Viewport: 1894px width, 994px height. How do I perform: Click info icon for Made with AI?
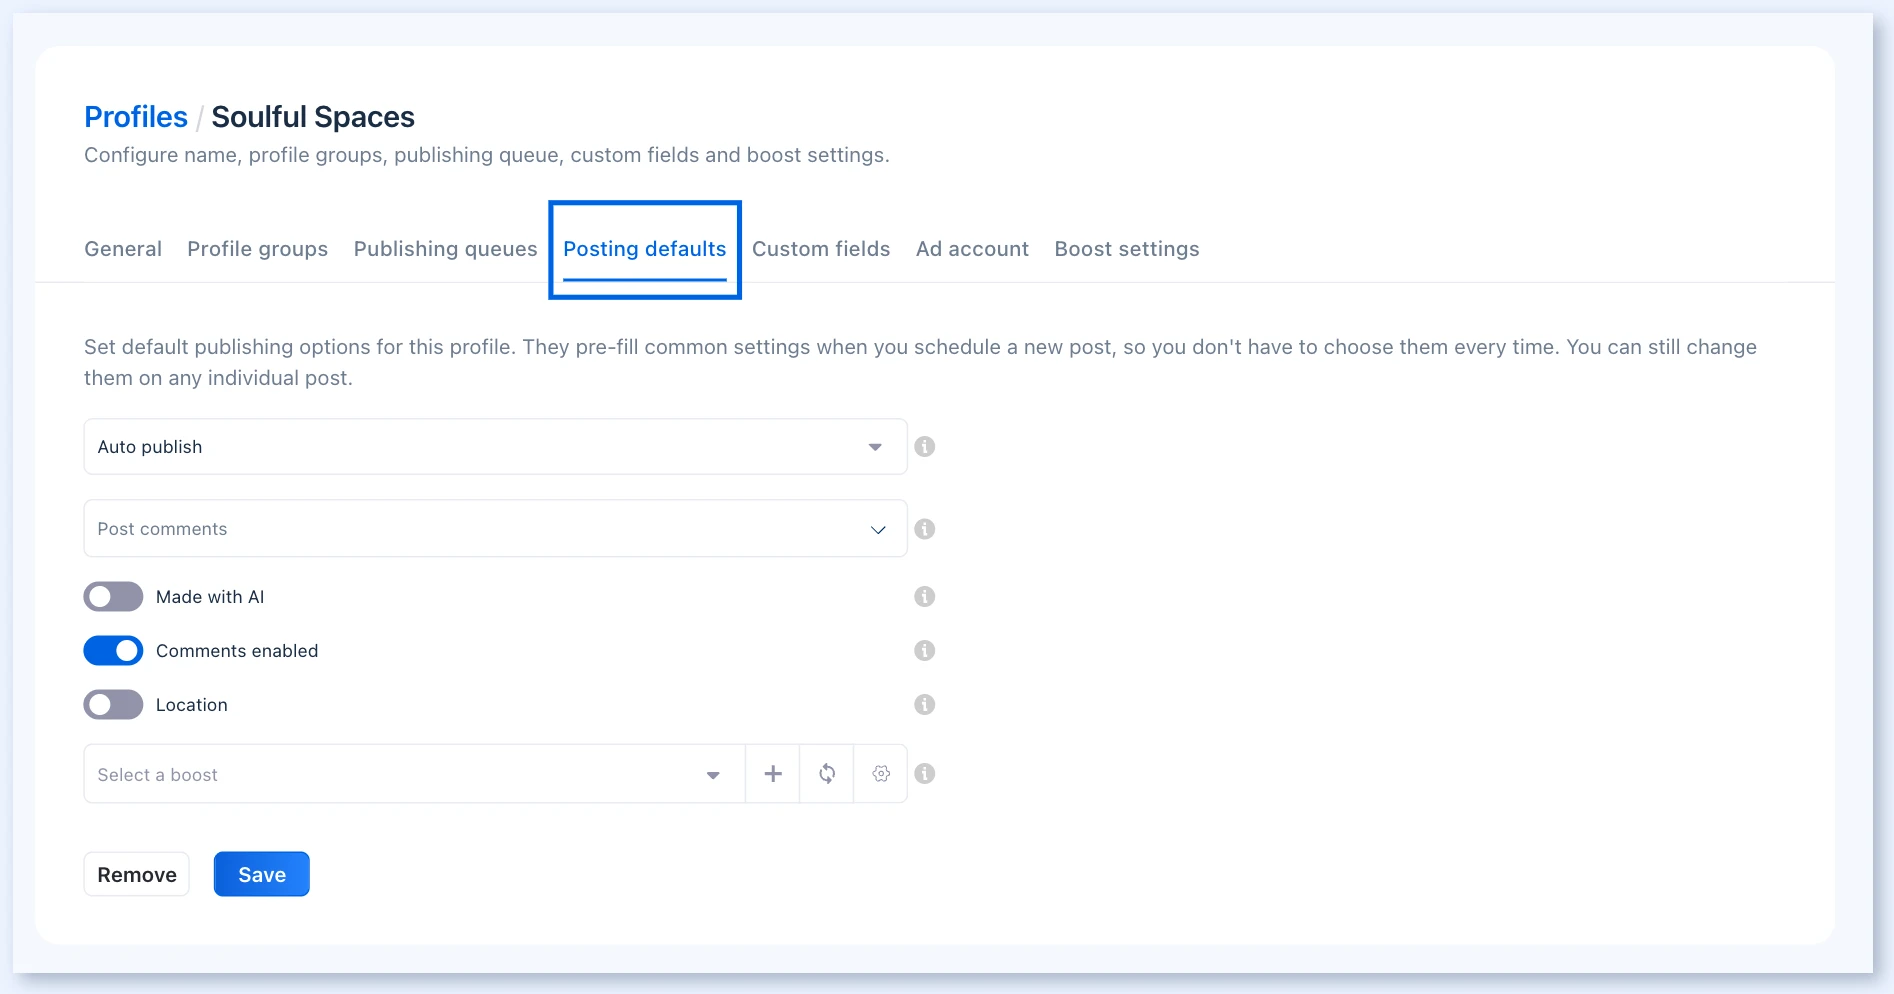[x=925, y=597]
